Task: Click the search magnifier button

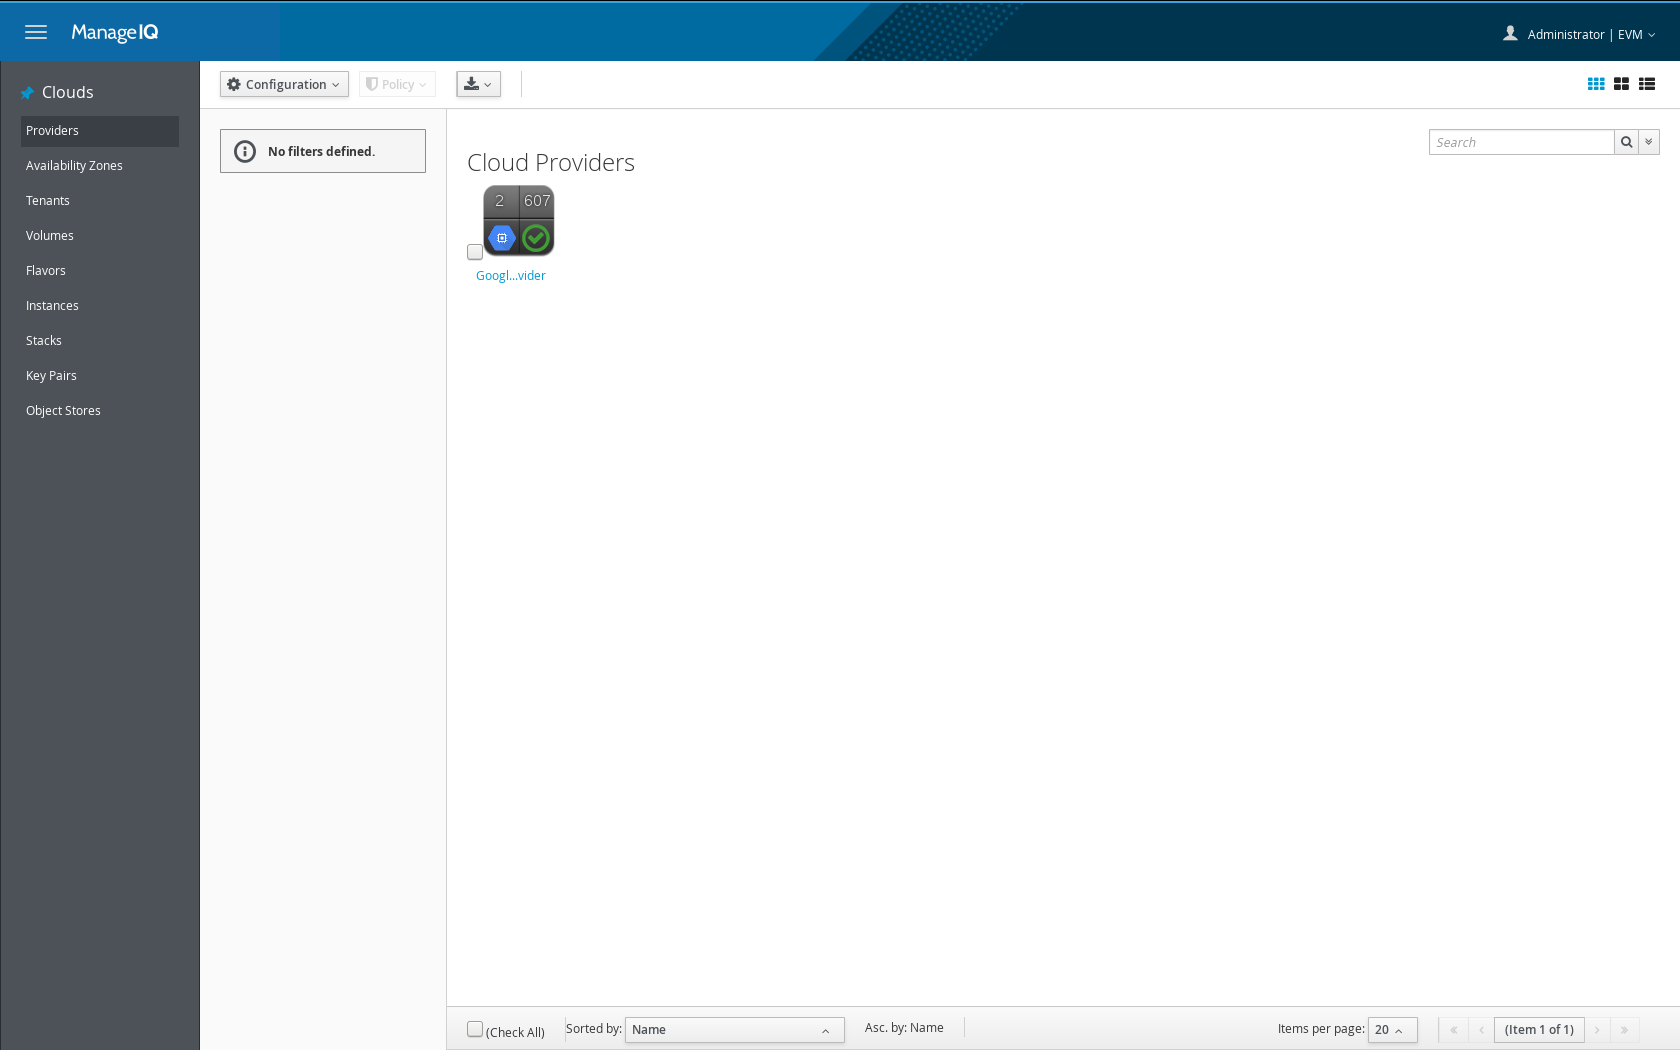Action: [1626, 142]
